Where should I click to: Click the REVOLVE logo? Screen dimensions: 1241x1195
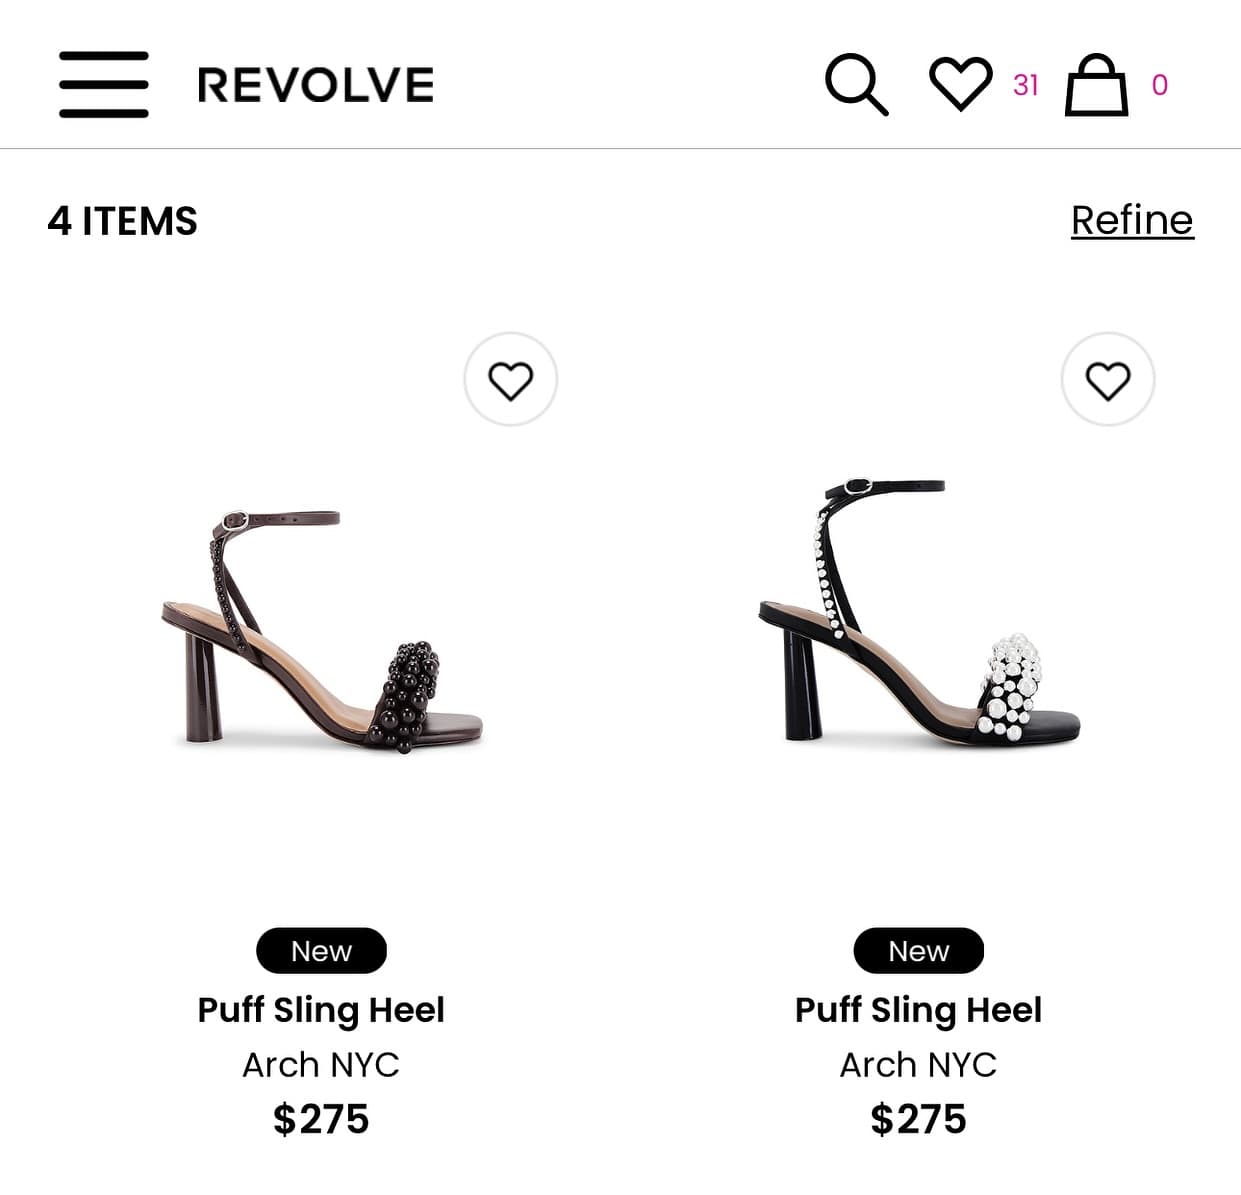316,85
